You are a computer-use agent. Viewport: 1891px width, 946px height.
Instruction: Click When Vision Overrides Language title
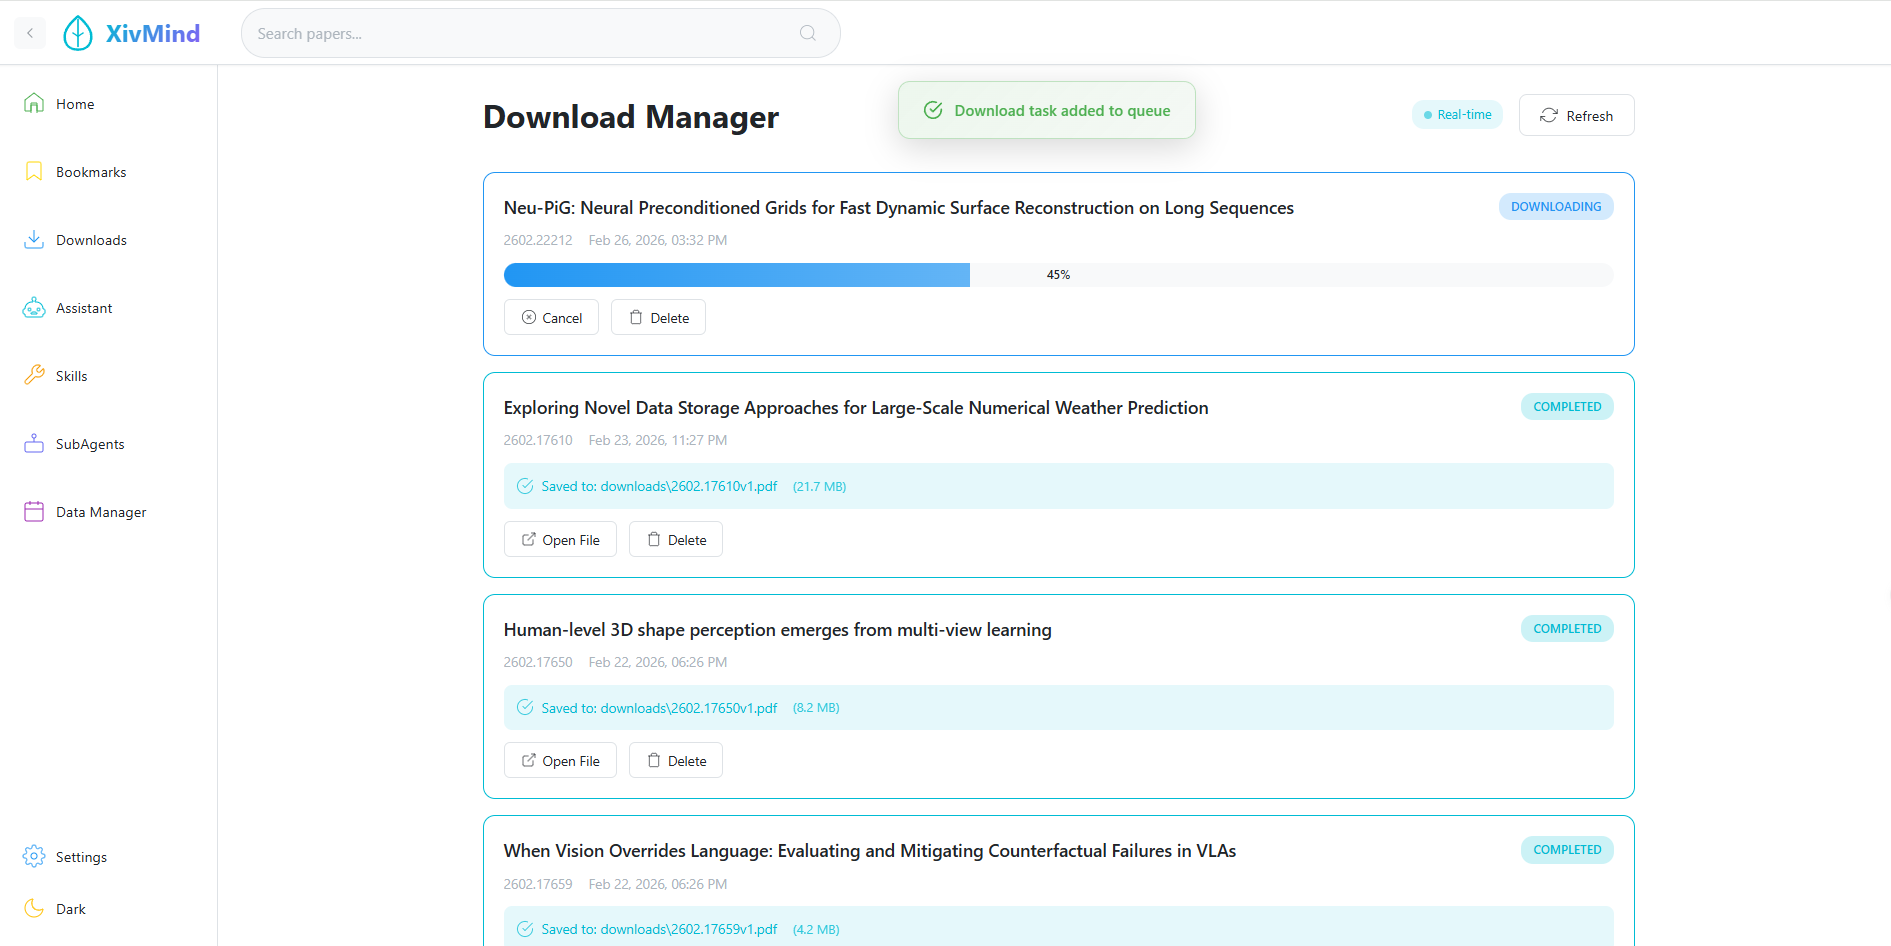pos(870,850)
